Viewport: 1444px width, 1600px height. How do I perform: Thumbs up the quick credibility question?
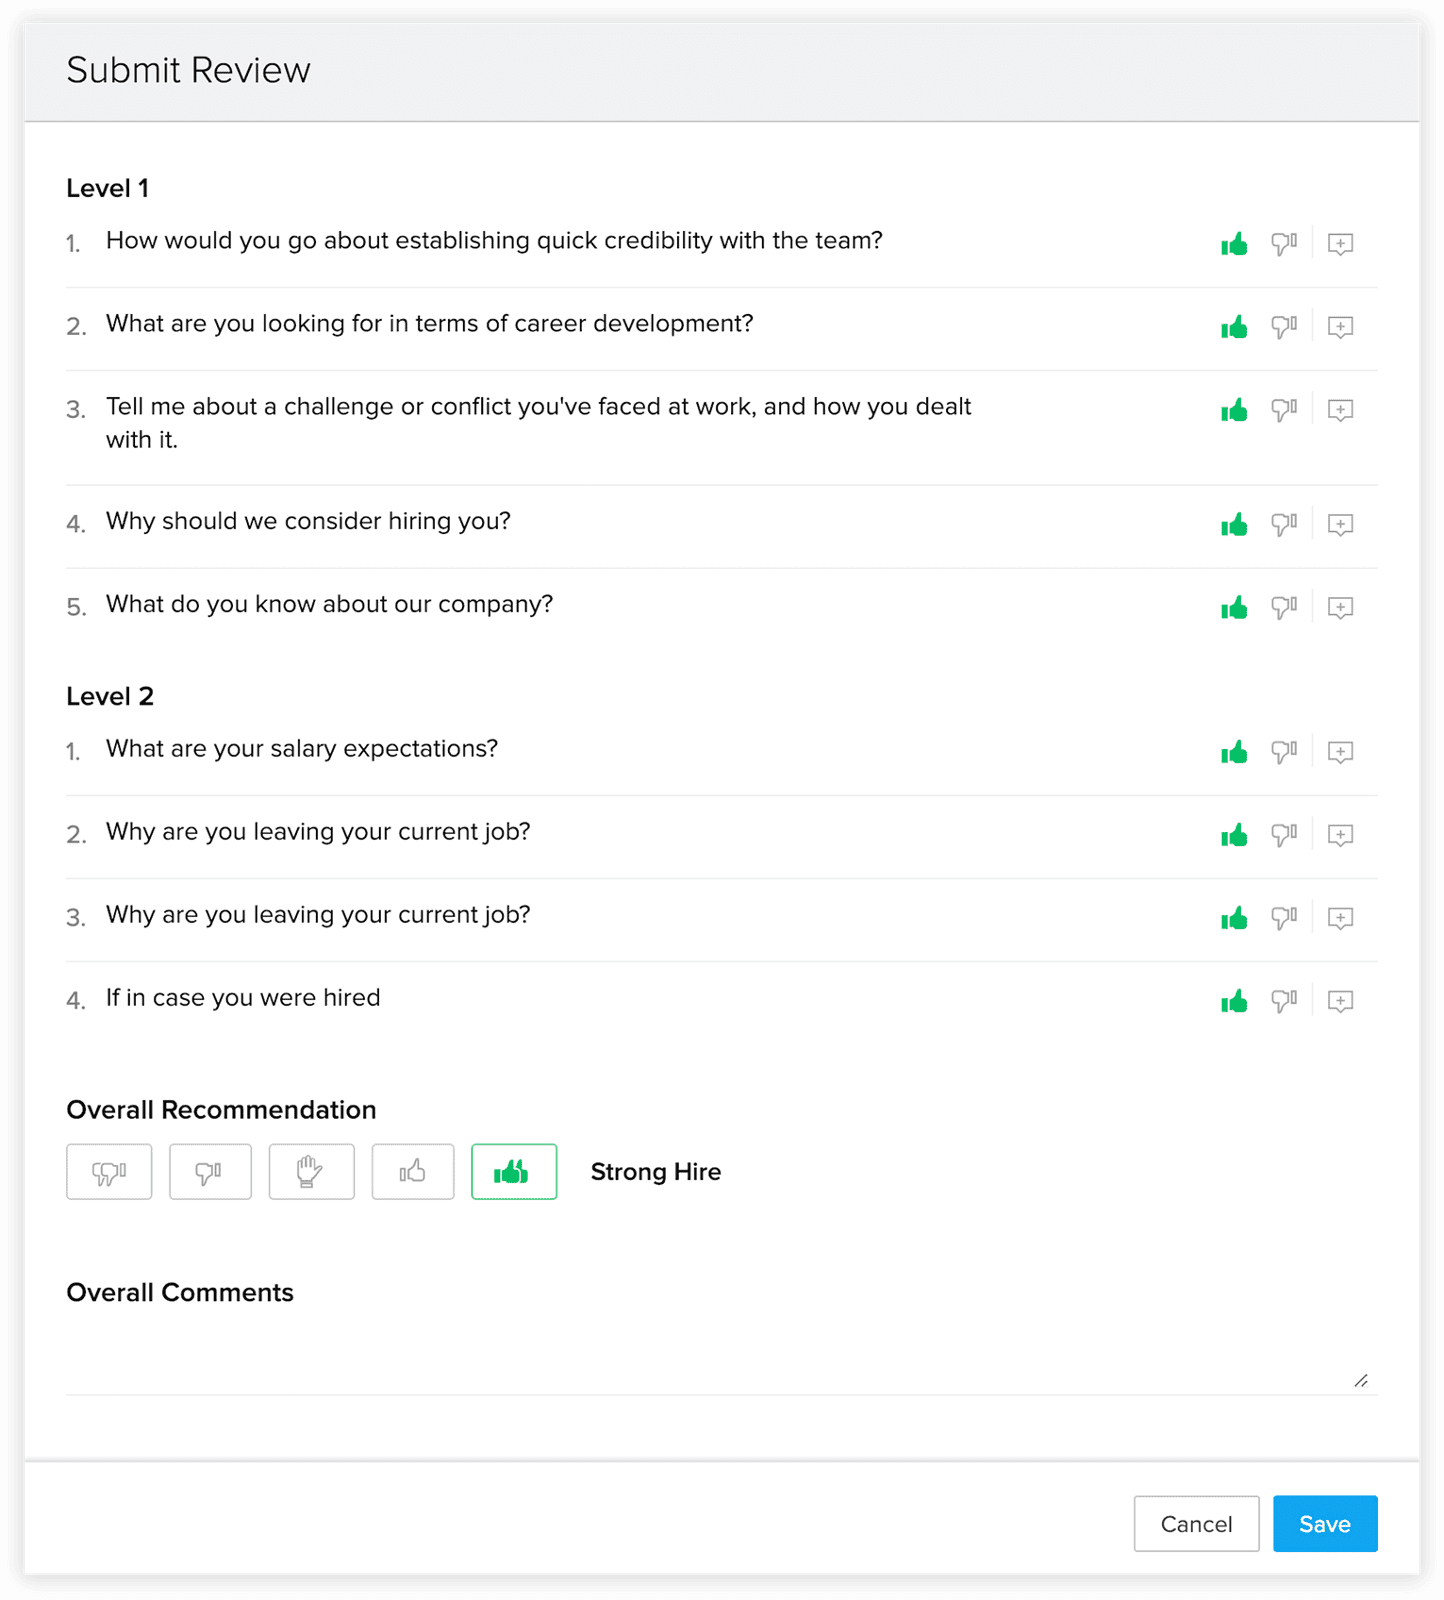point(1234,244)
